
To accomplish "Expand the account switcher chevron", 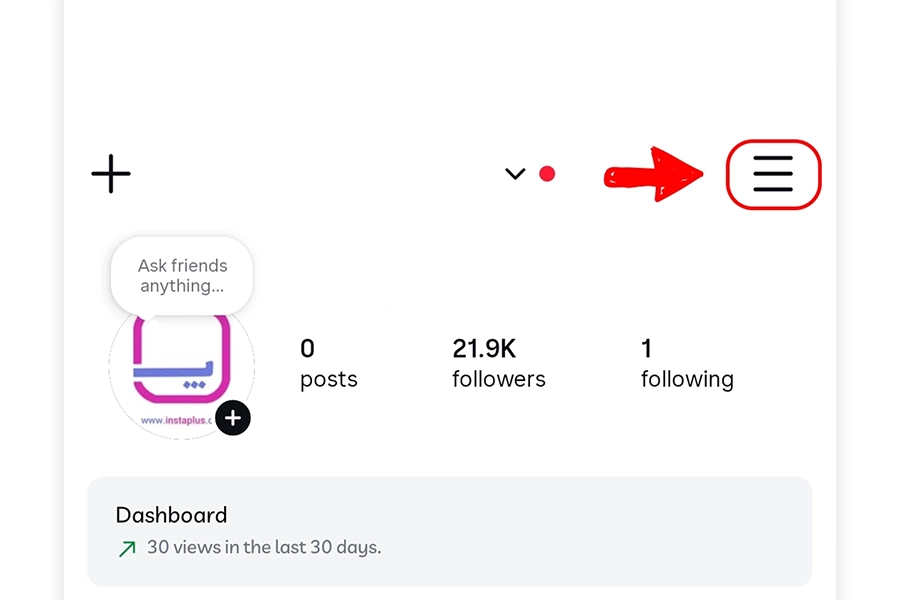I will (x=515, y=174).
